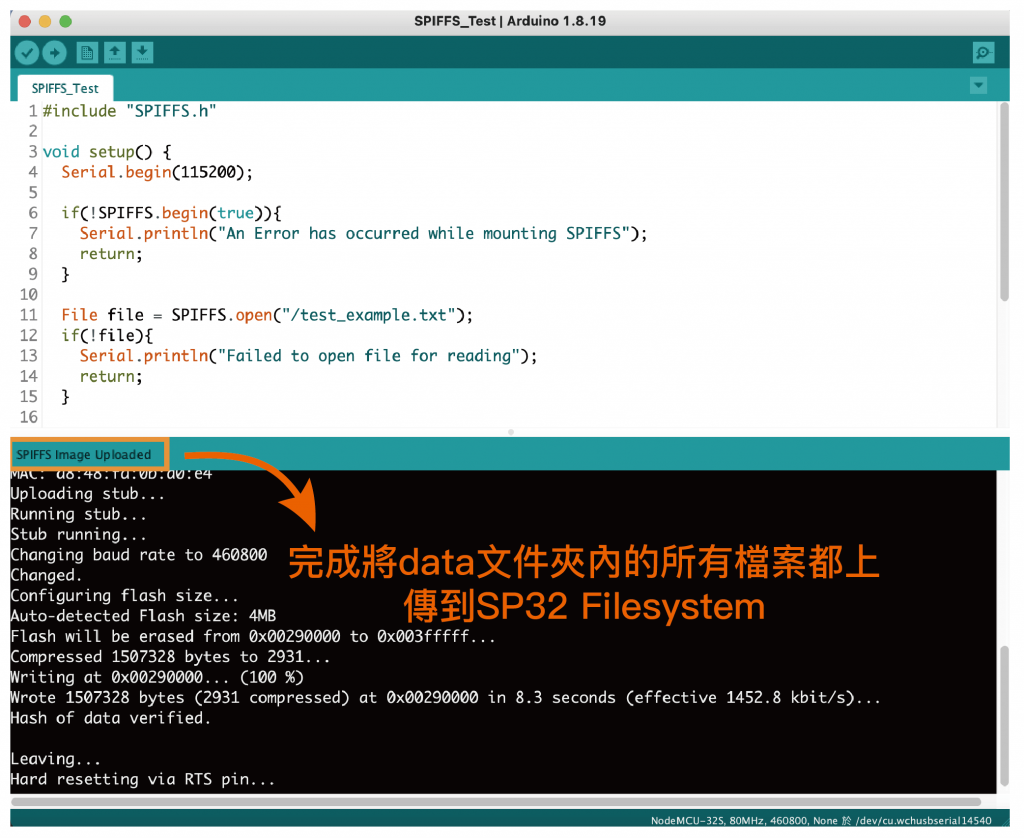1024x838 pixels.
Task: Click the File file = SPIFFS.open line
Action: click(267, 315)
